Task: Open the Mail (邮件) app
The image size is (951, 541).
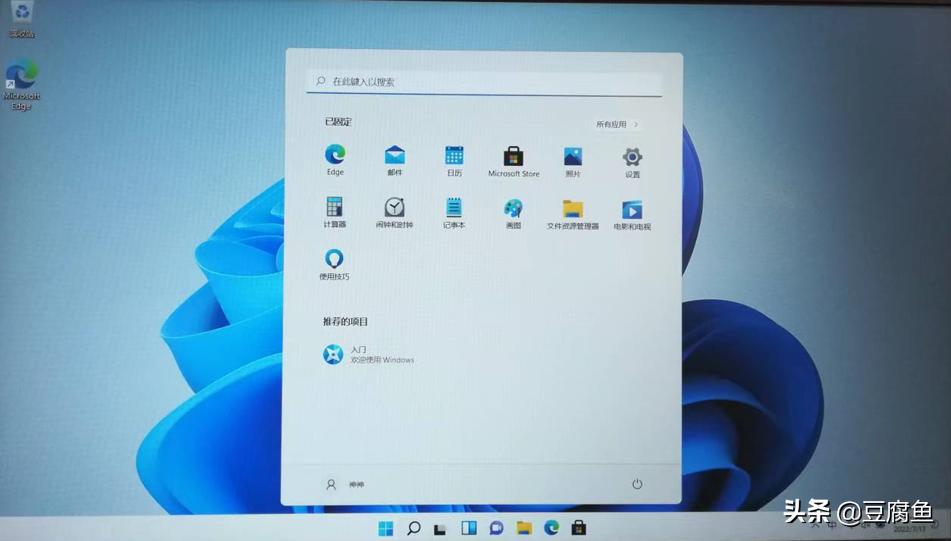Action: (395, 160)
